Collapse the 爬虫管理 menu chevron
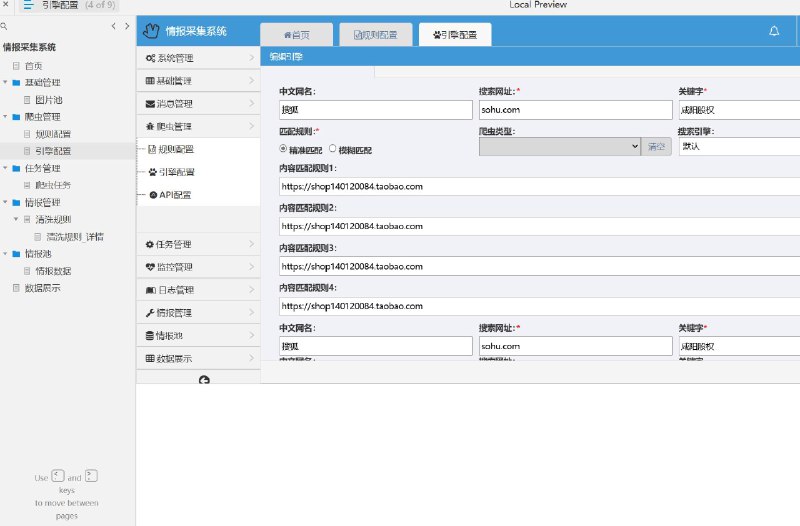 tap(252, 126)
